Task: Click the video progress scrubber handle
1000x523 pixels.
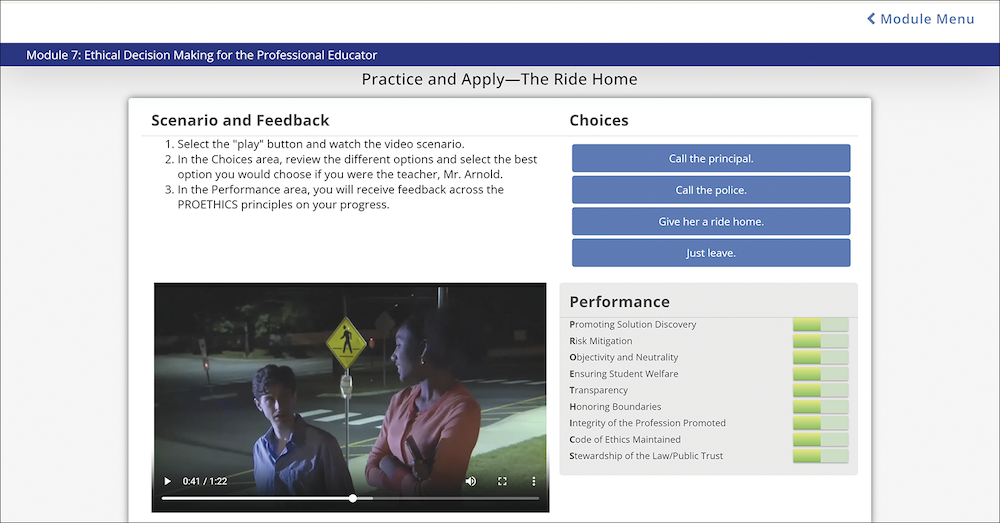Action: [353, 498]
